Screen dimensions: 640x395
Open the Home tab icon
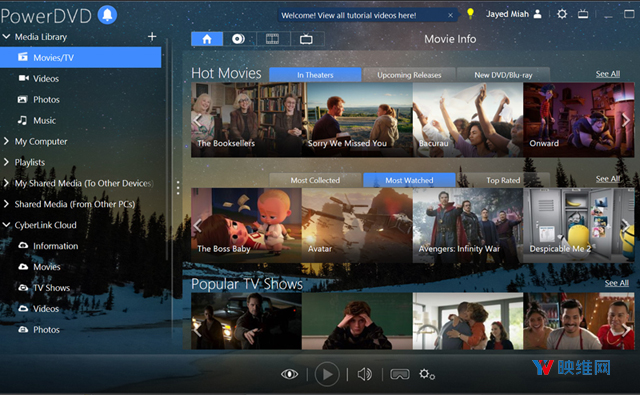point(207,39)
